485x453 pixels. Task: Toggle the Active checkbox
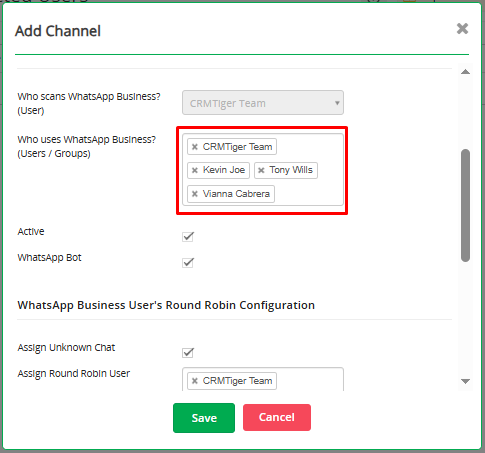click(x=188, y=237)
